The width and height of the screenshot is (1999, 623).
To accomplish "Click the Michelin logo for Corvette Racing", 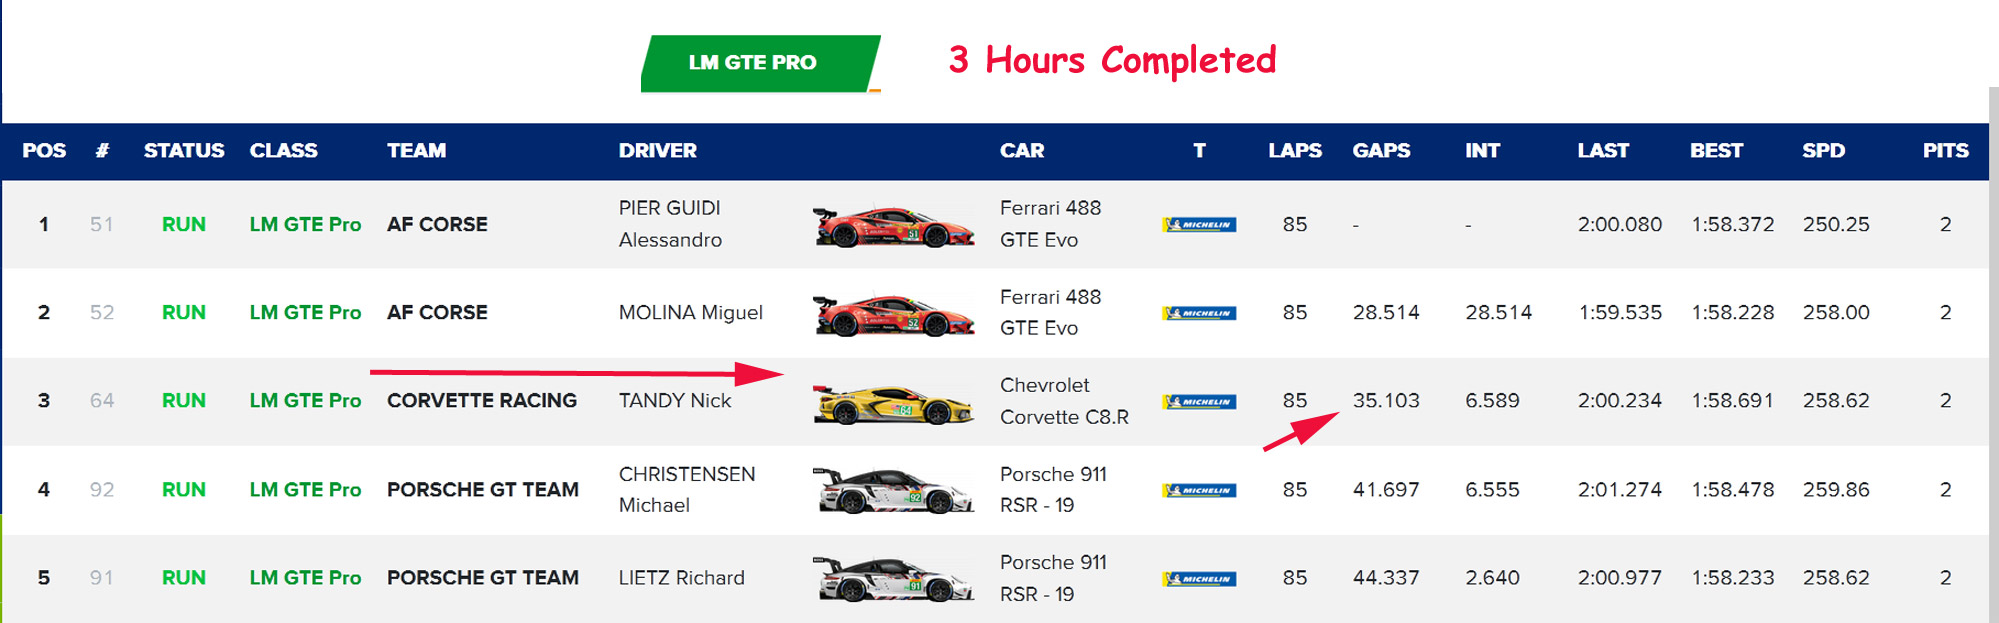I will pyautogui.click(x=1199, y=402).
